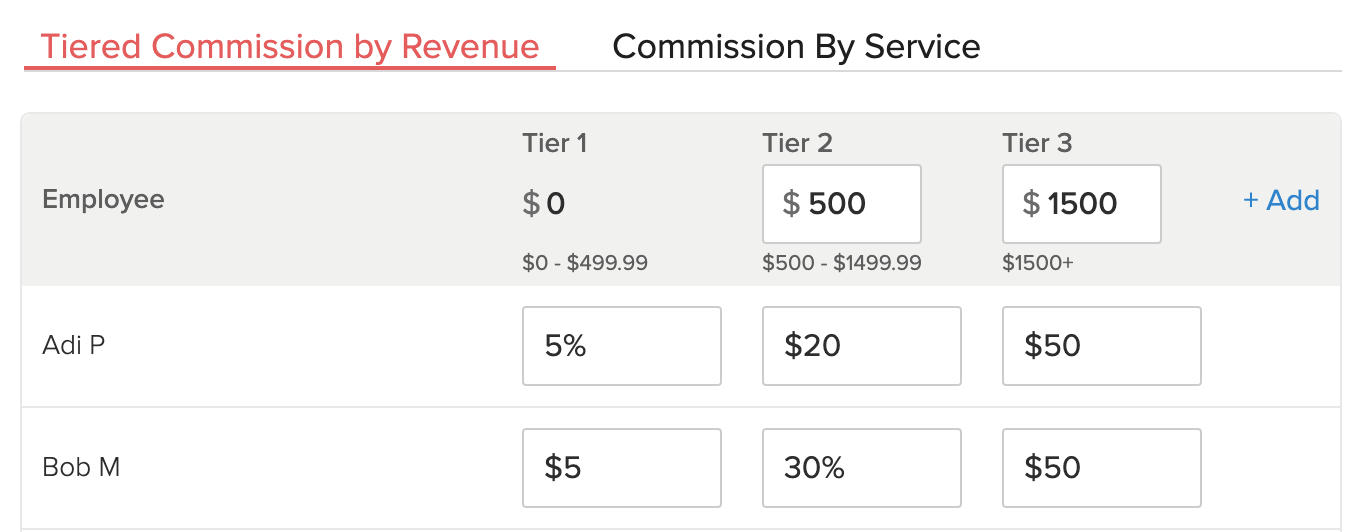
Task: Edit Bob M's Tier 2 30% field
Action: point(861,468)
